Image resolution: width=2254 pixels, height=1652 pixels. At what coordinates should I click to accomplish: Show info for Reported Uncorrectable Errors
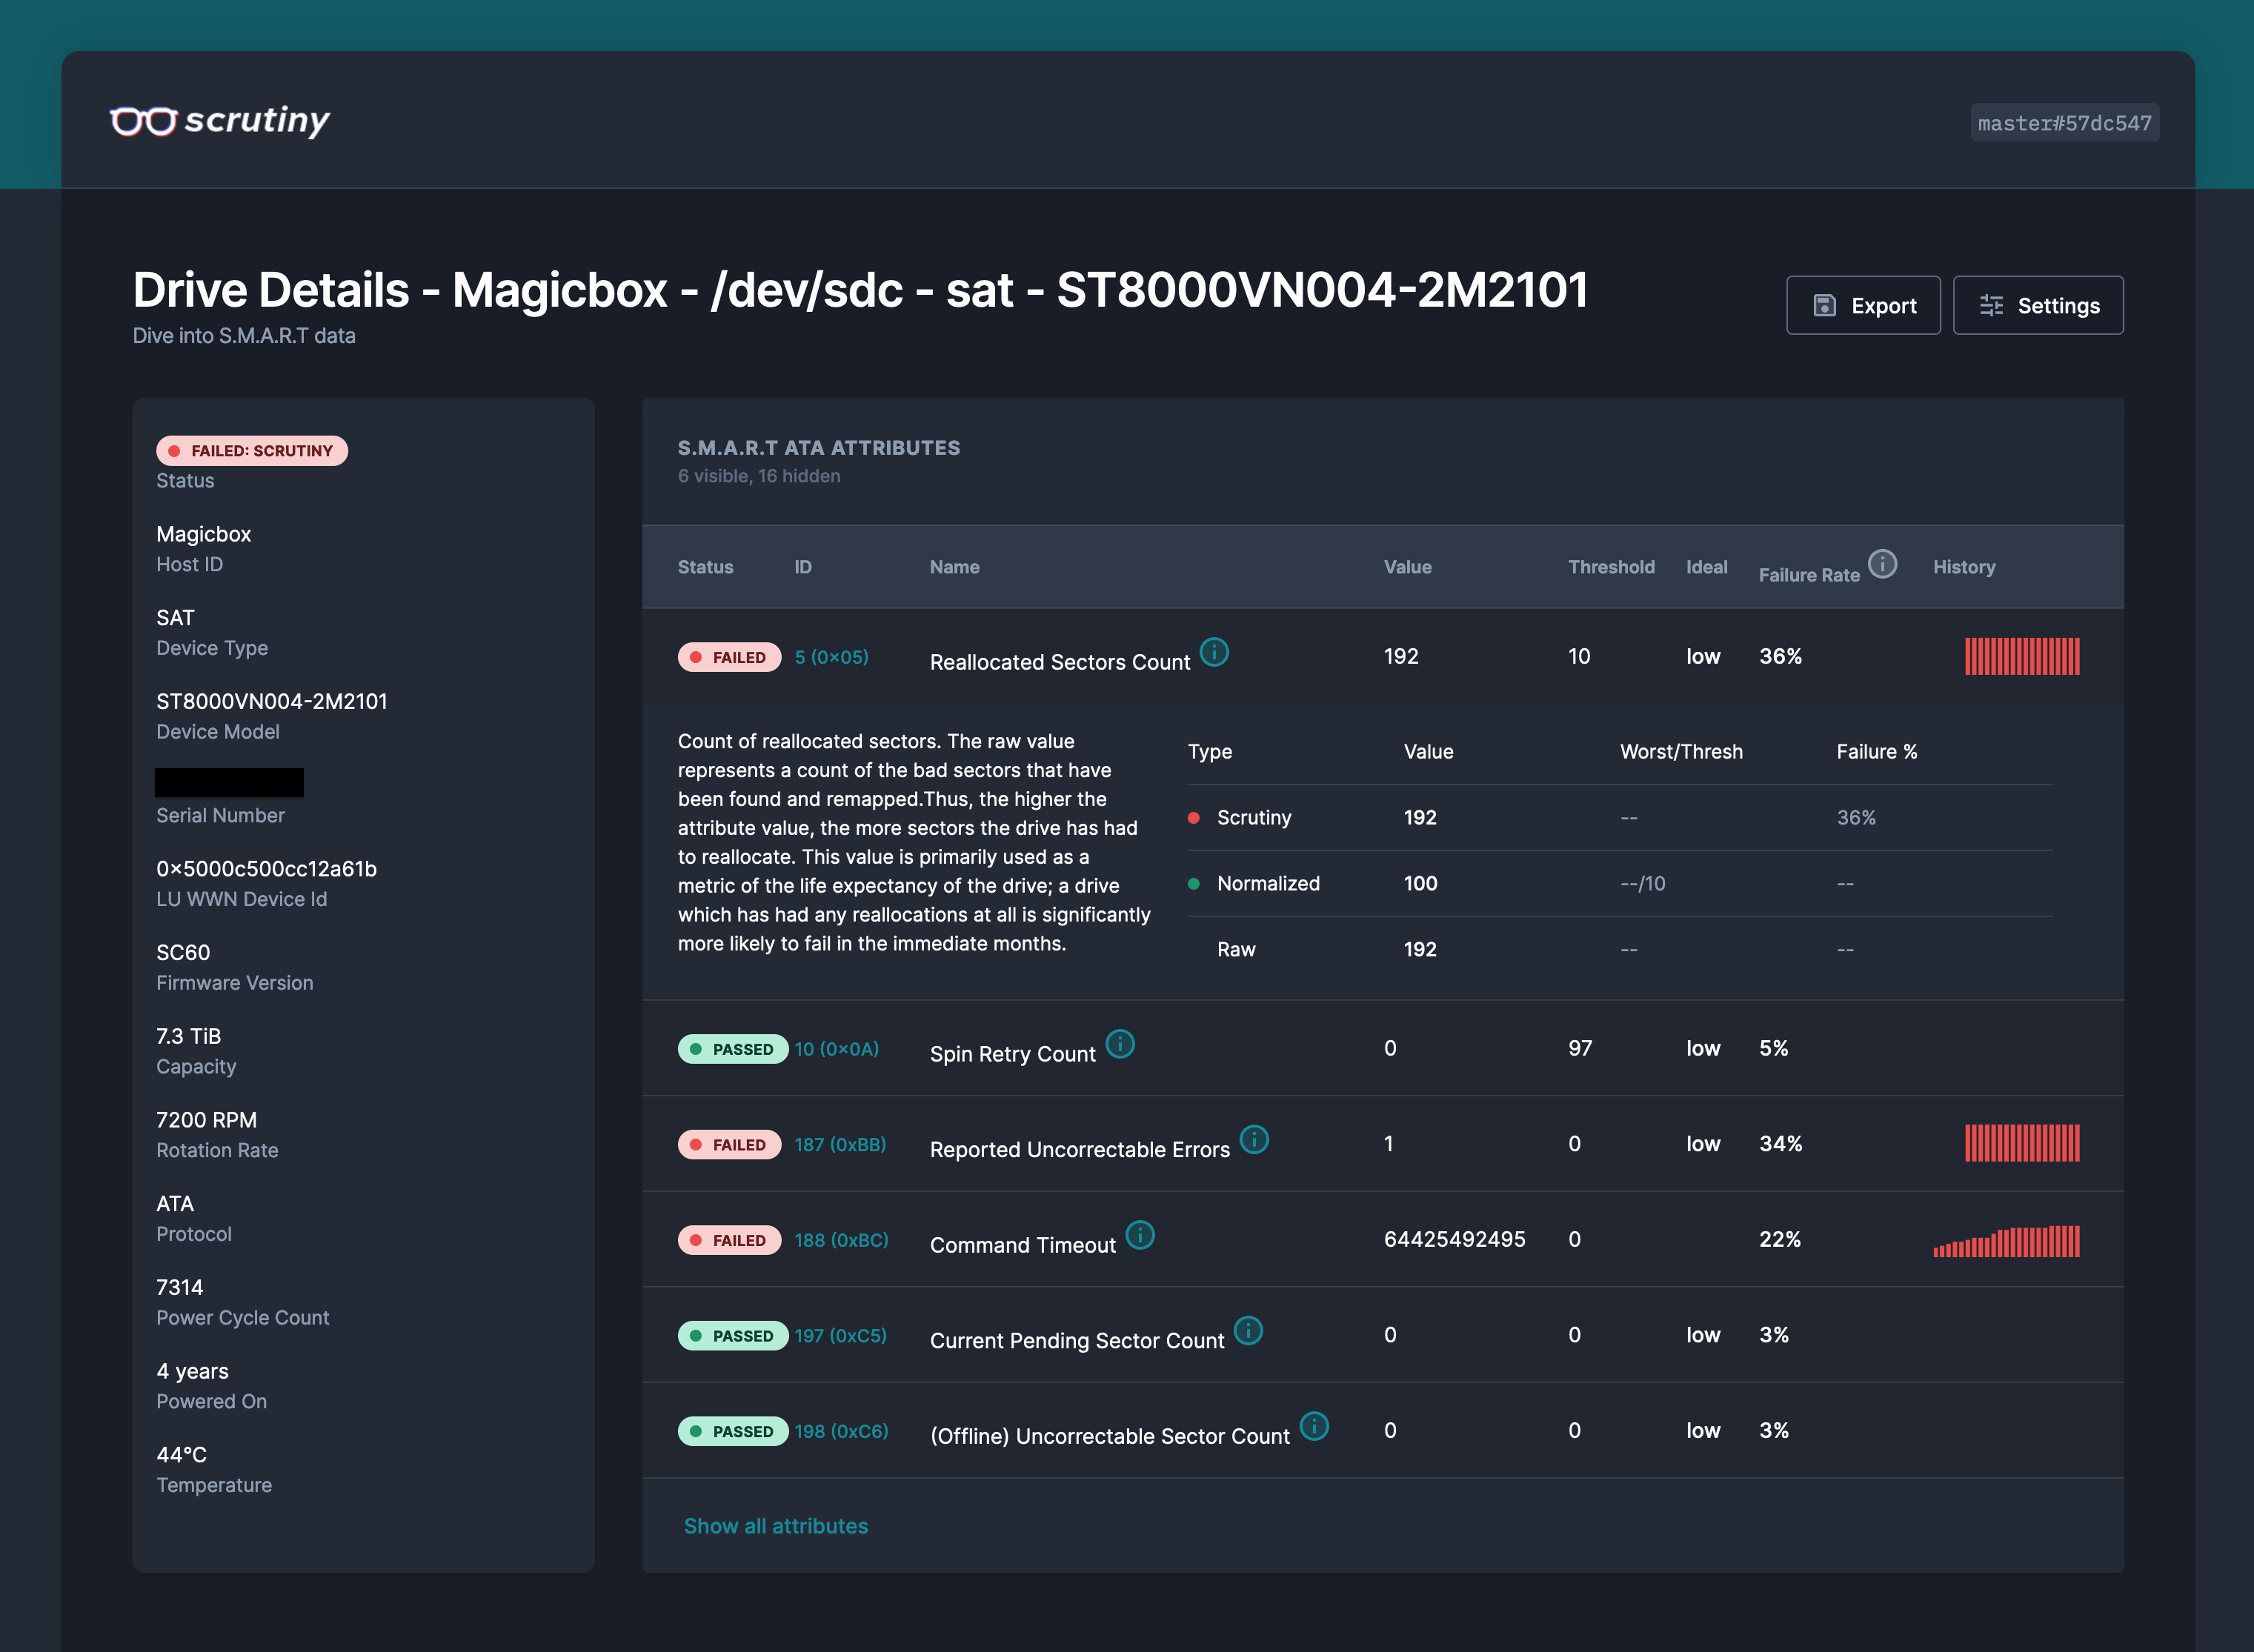coord(1254,1140)
